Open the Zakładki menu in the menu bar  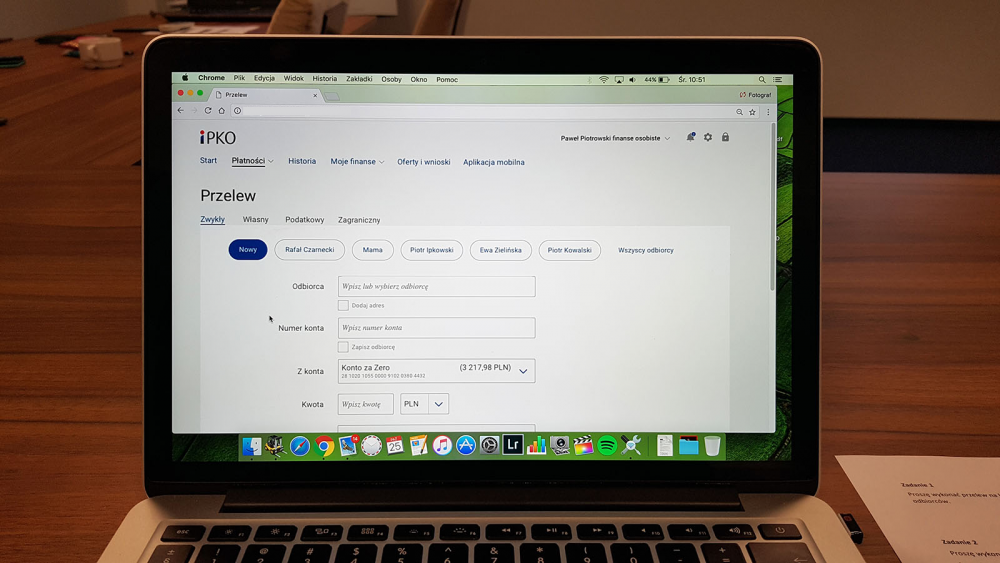[359, 79]
